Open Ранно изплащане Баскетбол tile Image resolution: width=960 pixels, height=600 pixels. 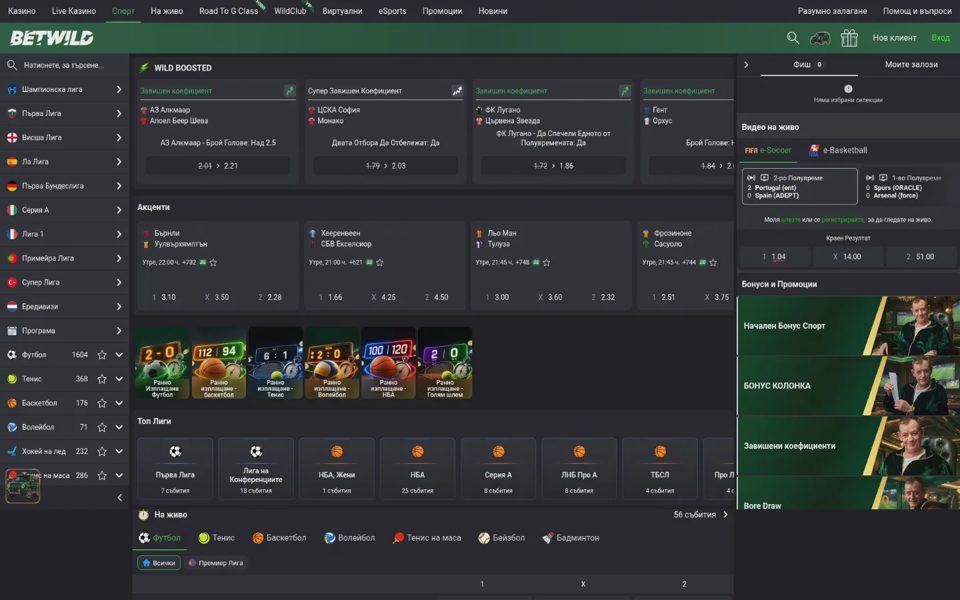tap(219, 363)
